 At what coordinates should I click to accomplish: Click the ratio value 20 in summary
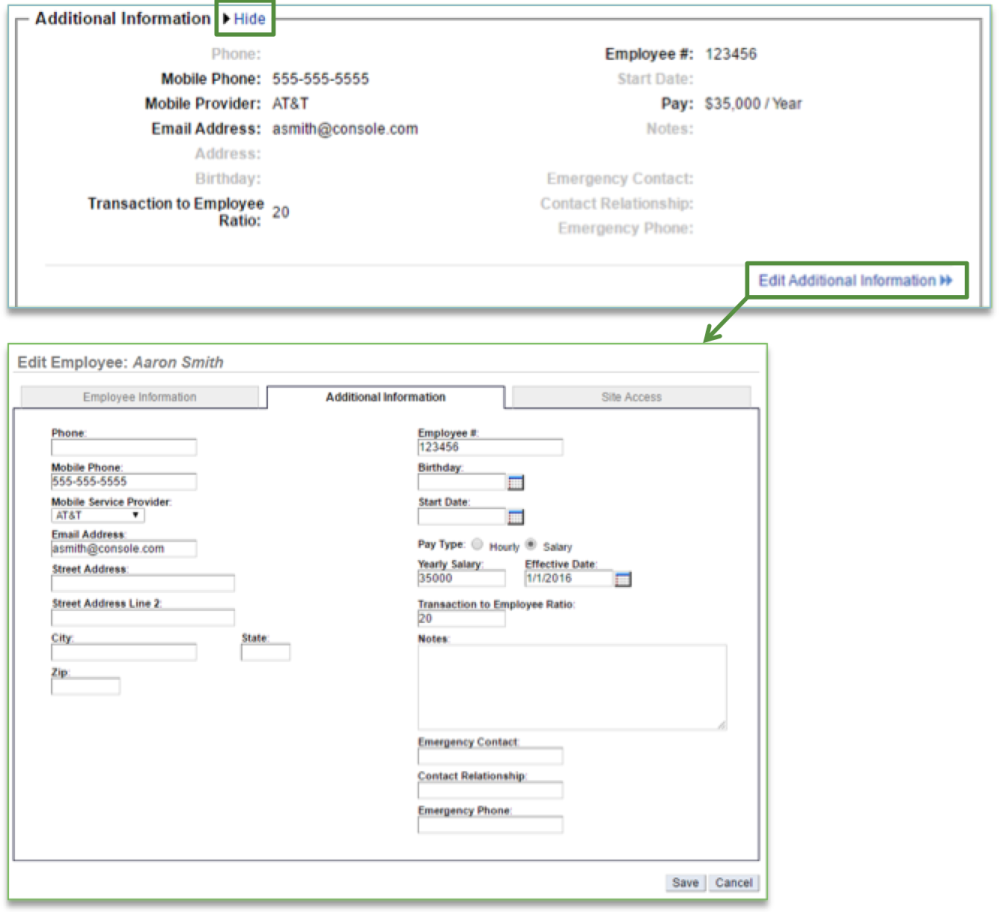click(x=281, y=212)
